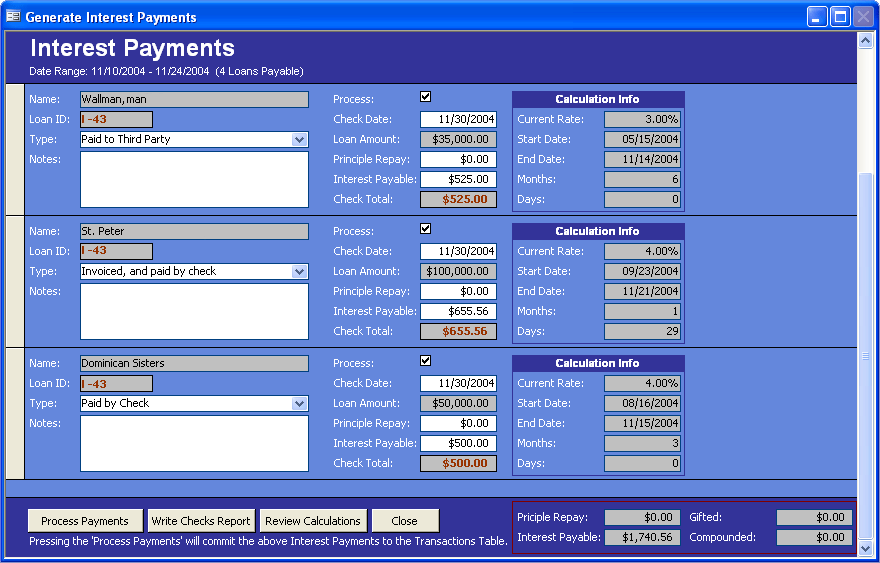Viewport: 880px width, 563px height.
Task: Open the Type dropdown showing Paid to Third Party
Action: [x=299, y=140]
